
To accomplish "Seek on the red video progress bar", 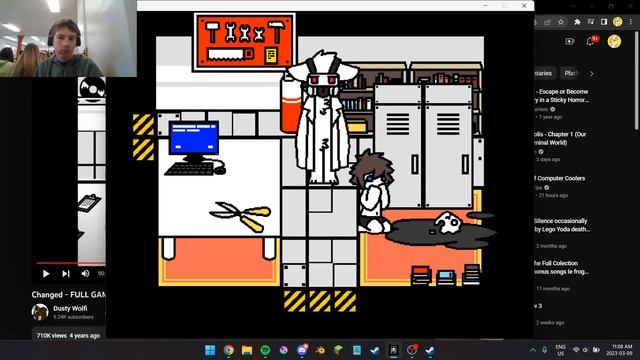I will pos(71,263).
